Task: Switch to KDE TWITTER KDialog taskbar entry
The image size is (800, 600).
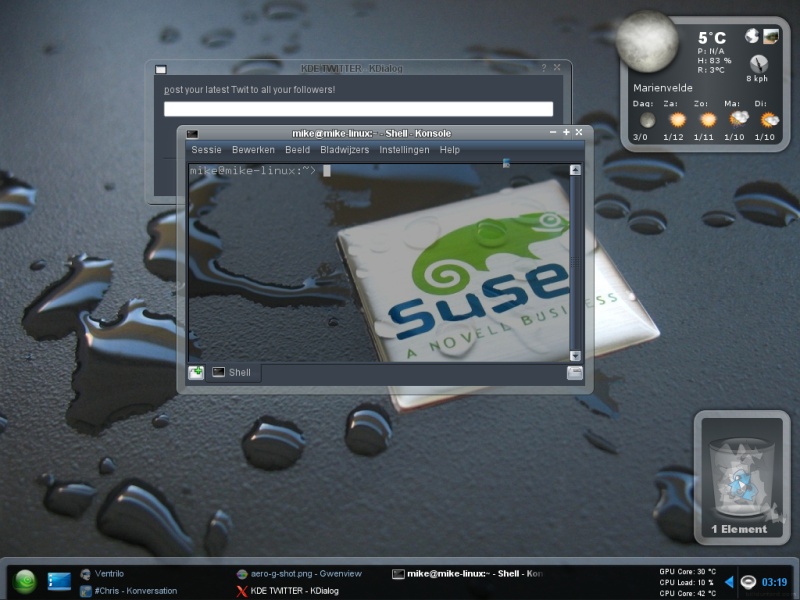Action: [287, 591]
